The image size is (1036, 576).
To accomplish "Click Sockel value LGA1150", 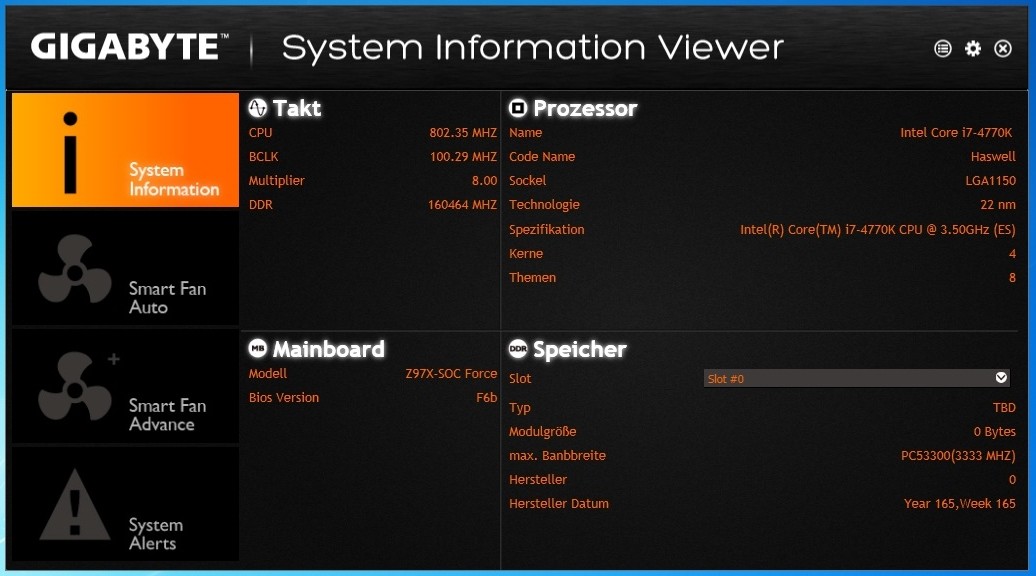I will click(x=990, y=180).
